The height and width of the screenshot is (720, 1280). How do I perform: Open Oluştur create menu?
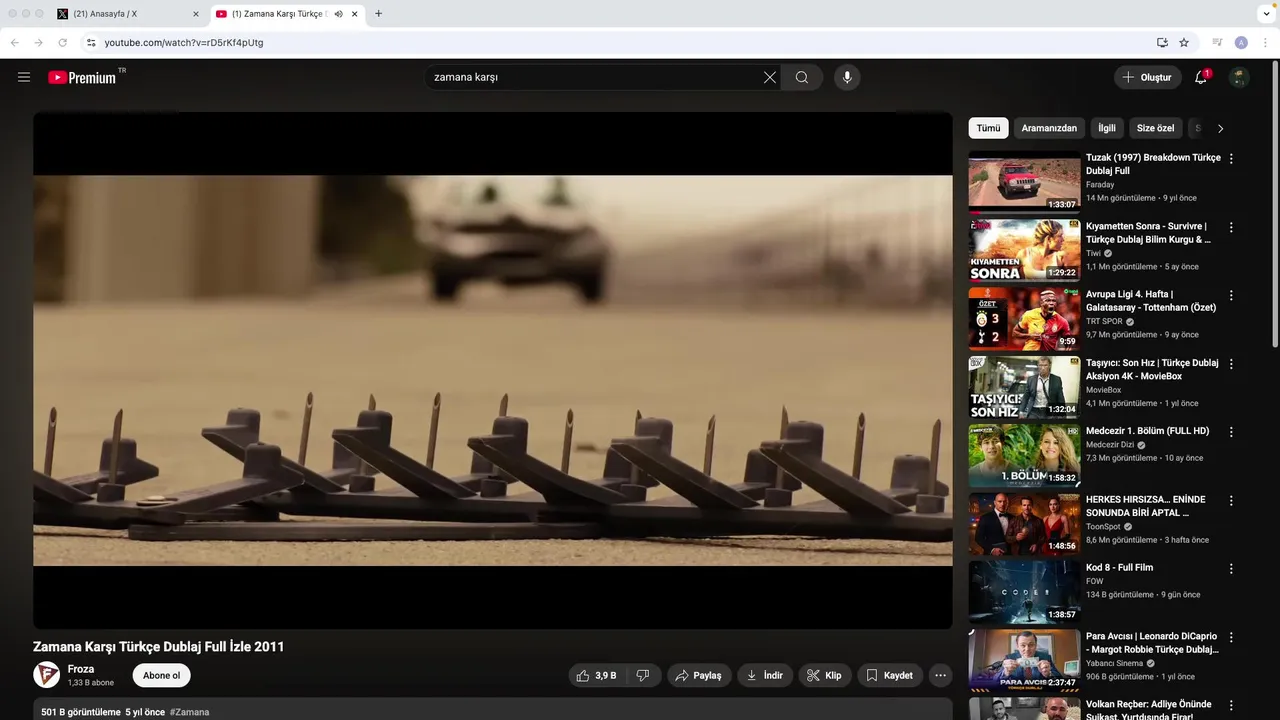coord(1147,77)
